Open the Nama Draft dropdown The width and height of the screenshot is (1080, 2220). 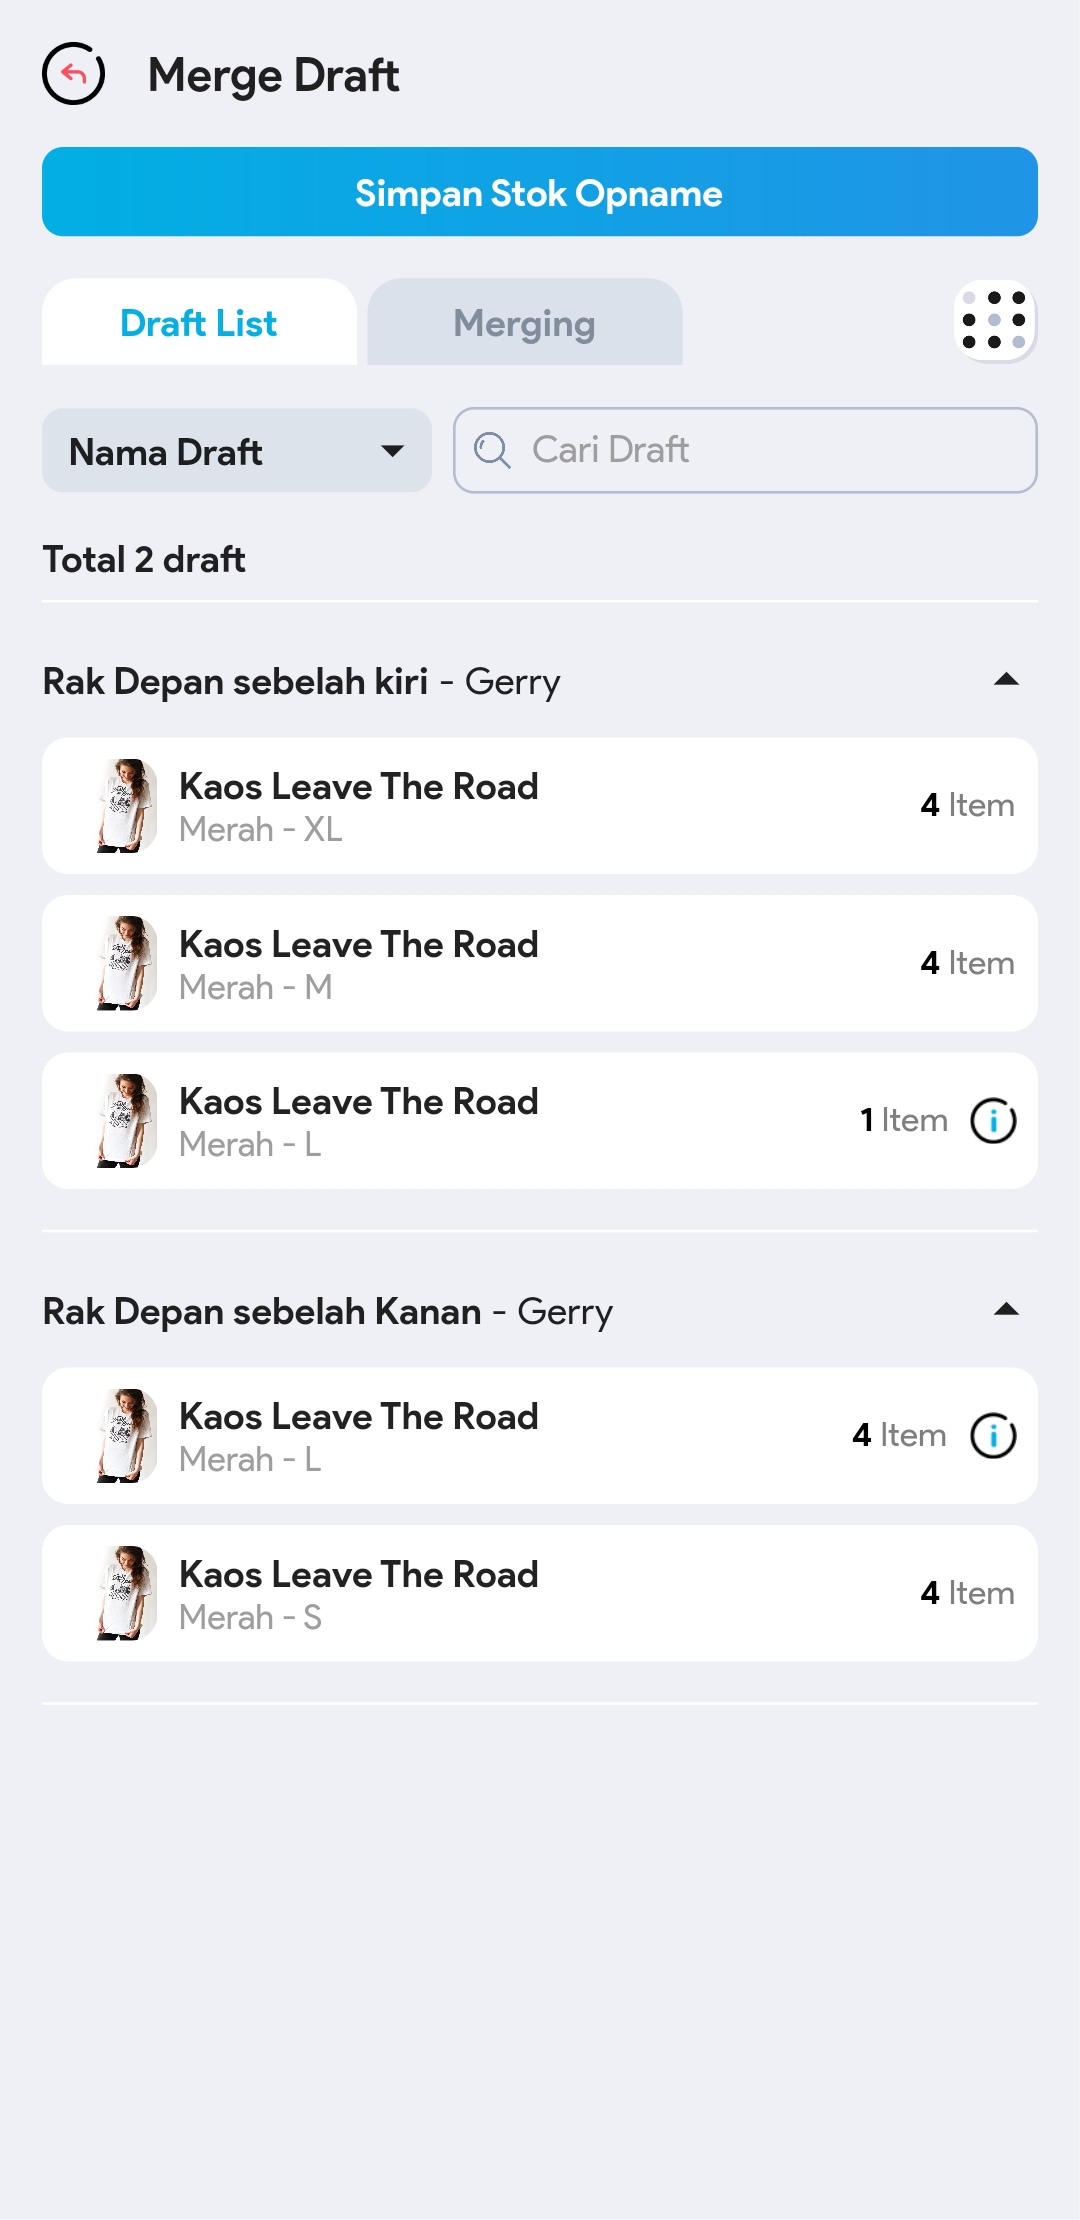236,451
